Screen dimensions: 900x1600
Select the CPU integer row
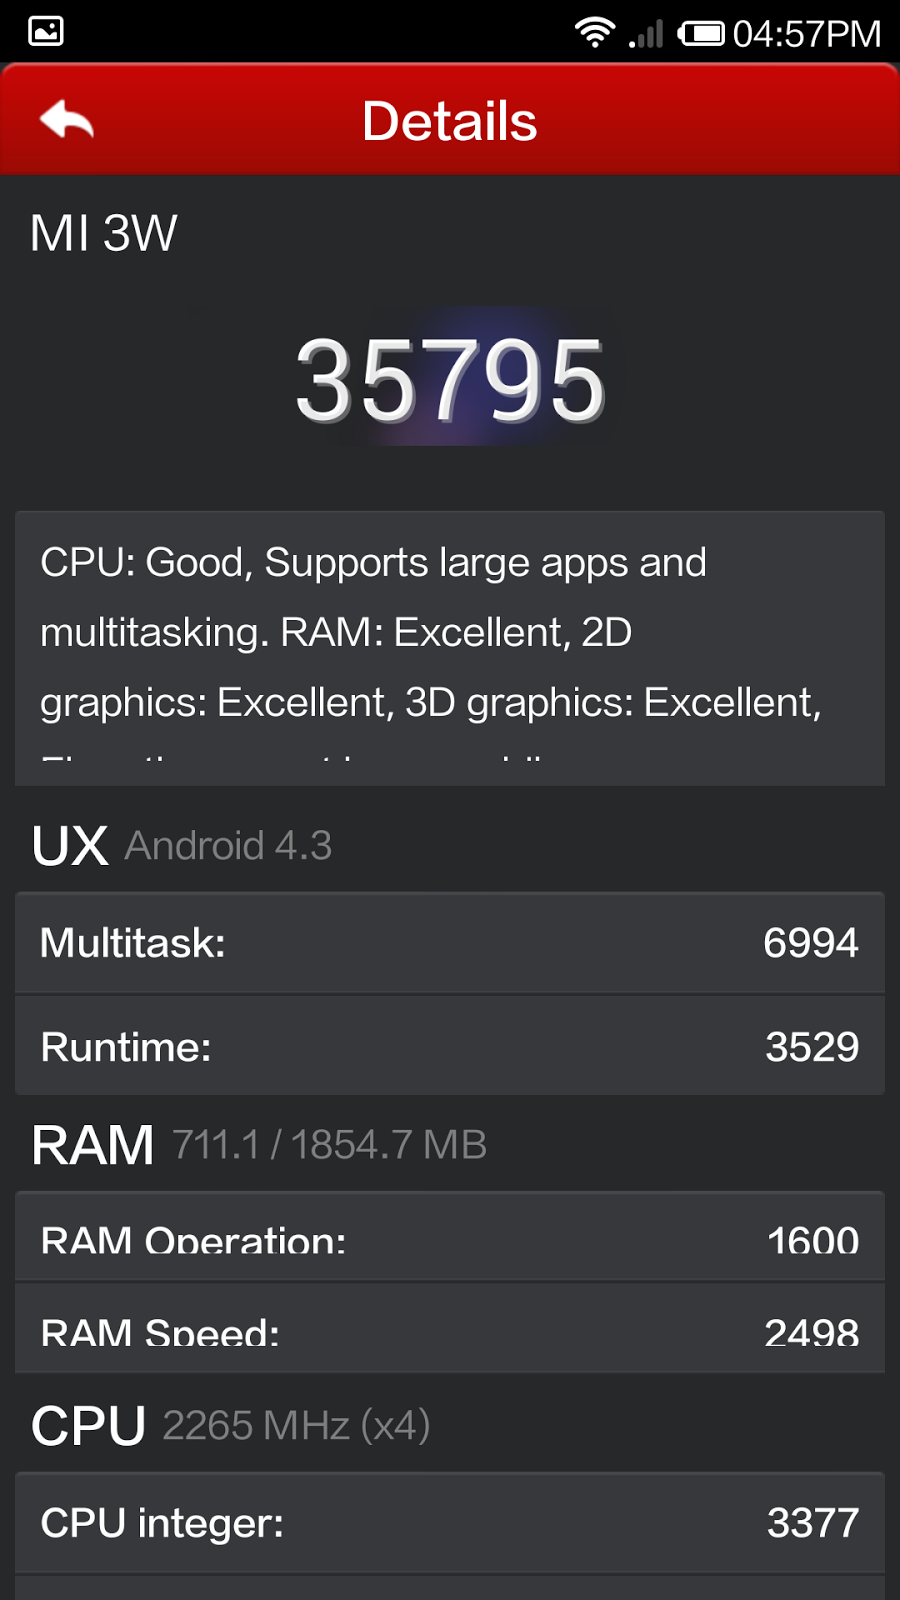click(x=450, y=1523)
